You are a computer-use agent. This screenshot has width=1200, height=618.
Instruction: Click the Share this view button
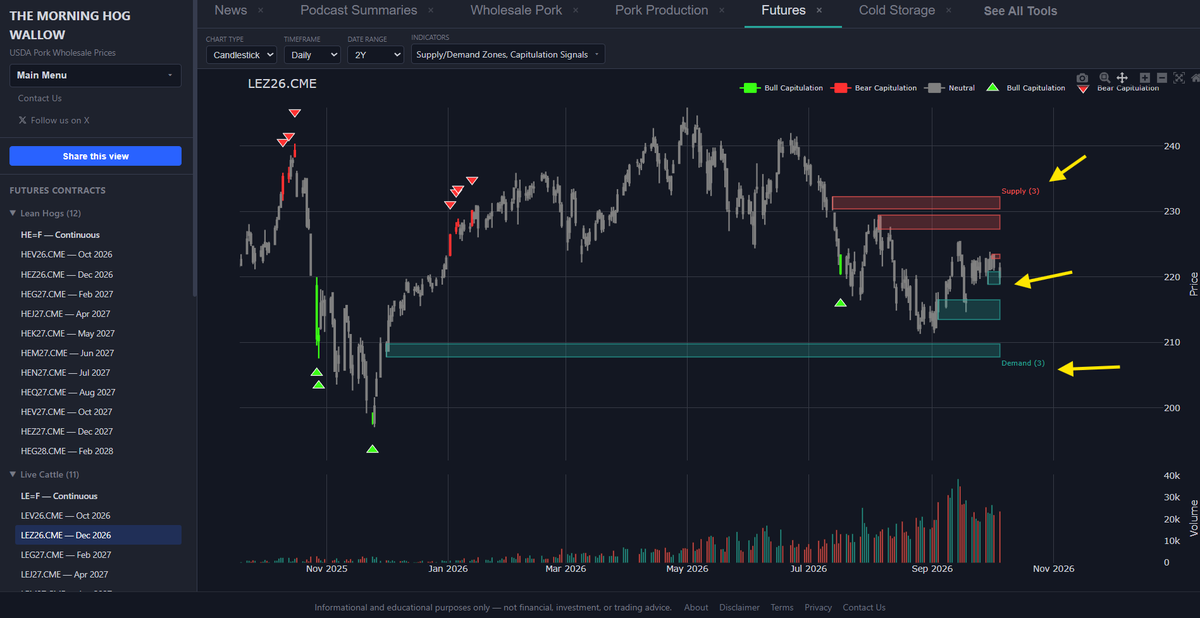[95, 156]
